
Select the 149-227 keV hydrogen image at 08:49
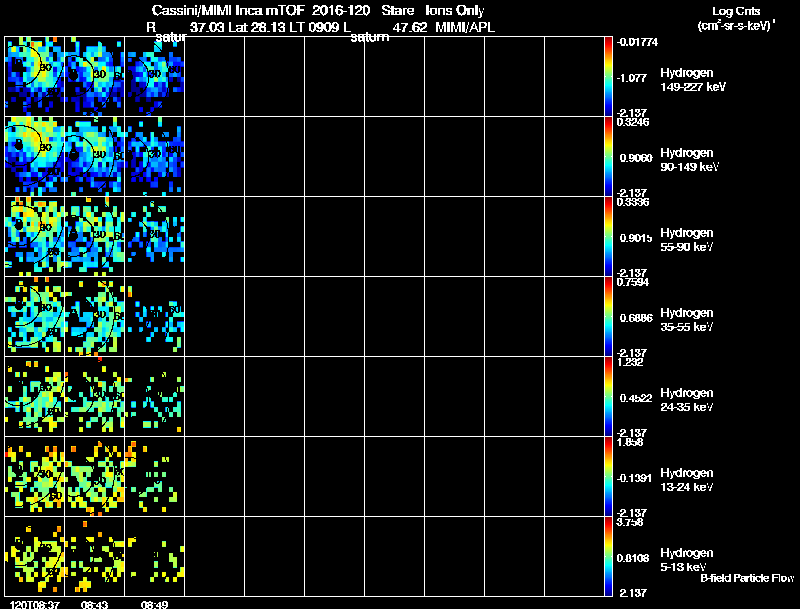click(x=154, y=76)
